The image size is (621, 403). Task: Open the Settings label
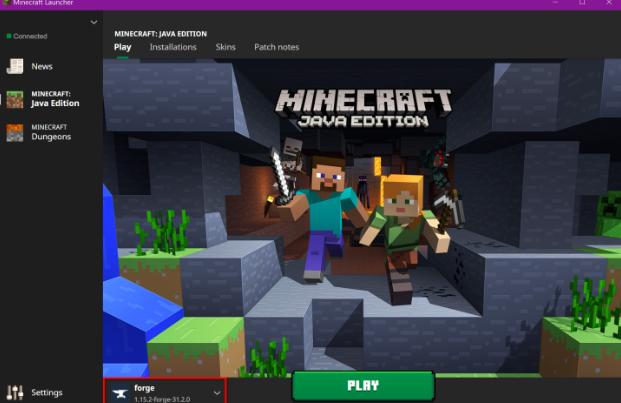pos(47,393)
